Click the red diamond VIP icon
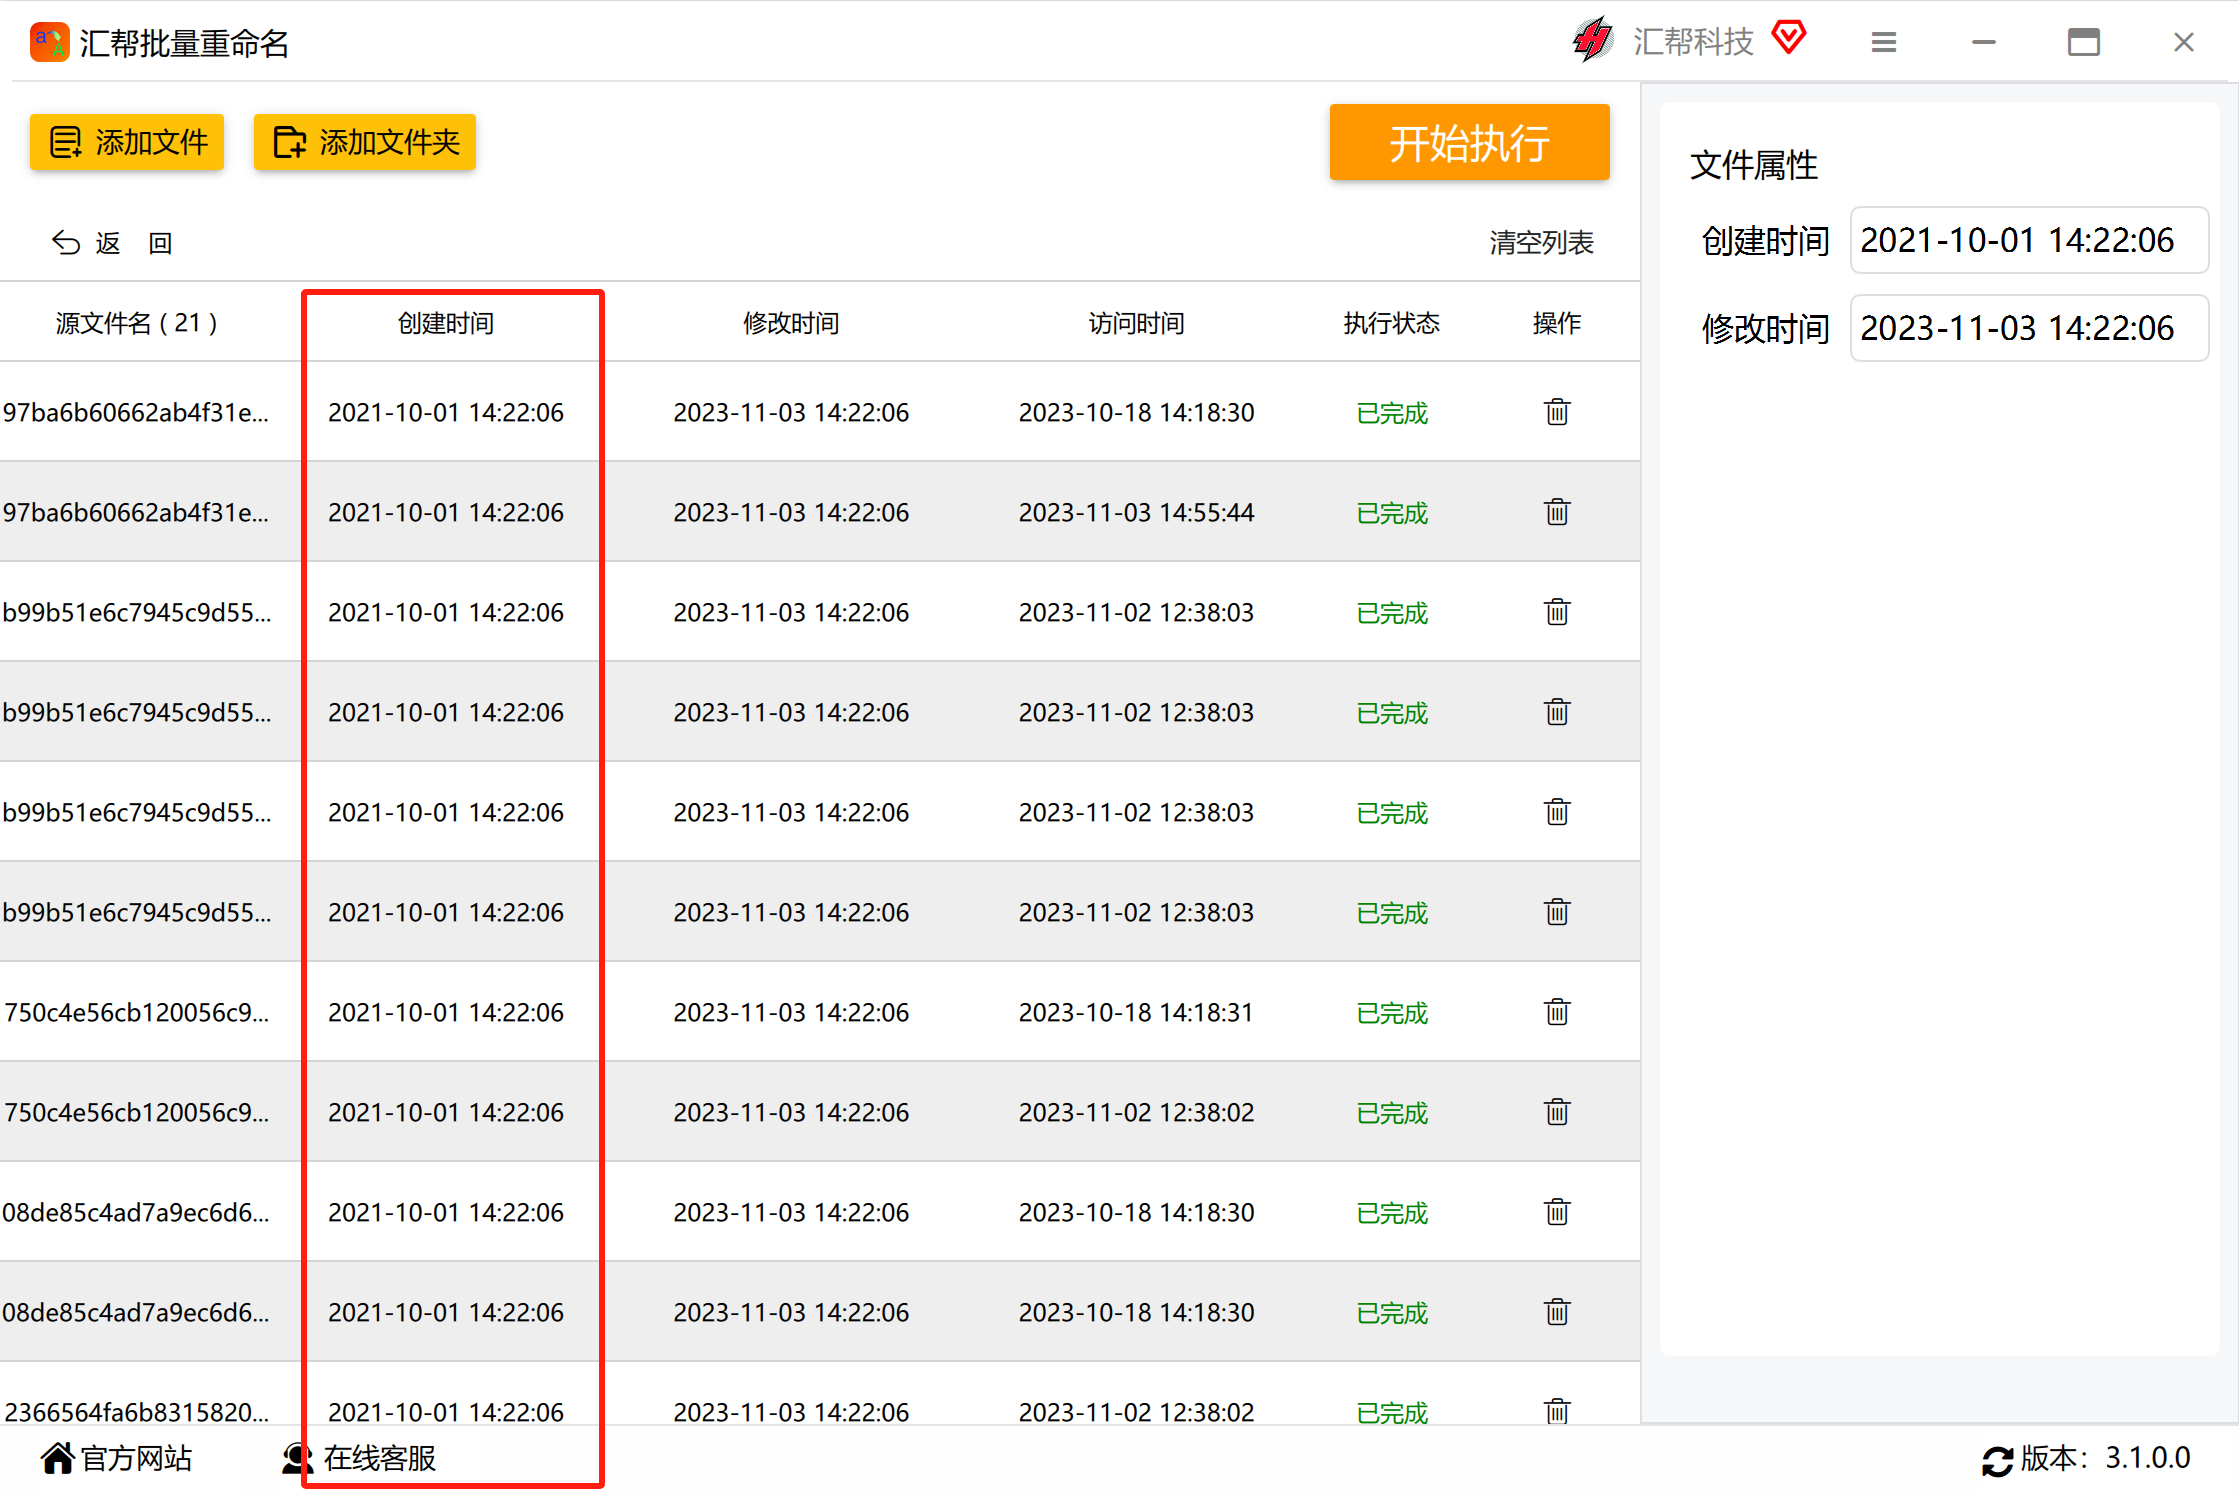This screenshot has height=1491, width=2239. (x=1788, y=39)
